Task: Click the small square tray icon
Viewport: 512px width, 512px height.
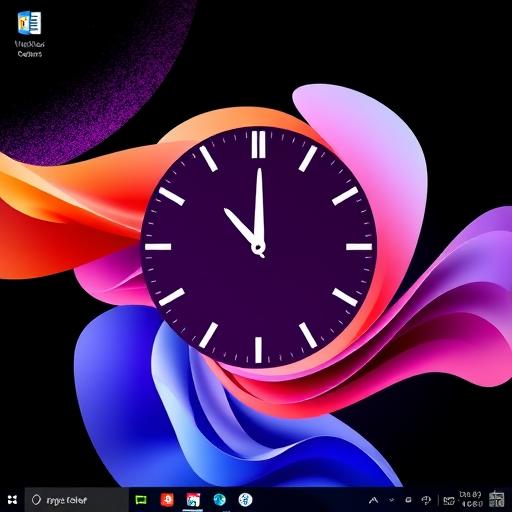Action: click(x=408, y=500)
